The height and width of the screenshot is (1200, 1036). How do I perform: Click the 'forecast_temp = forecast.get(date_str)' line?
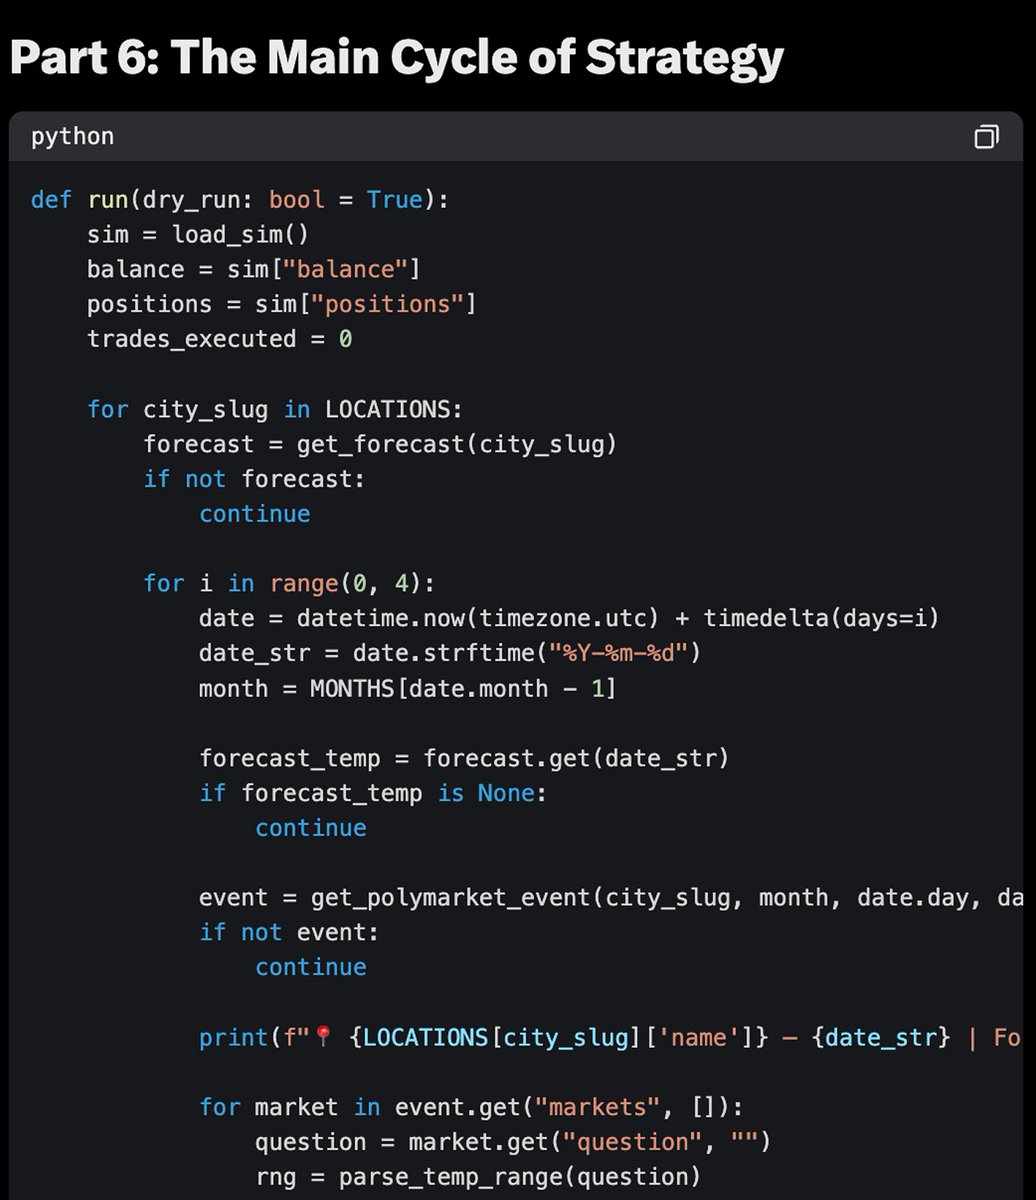tap(464, 758)
